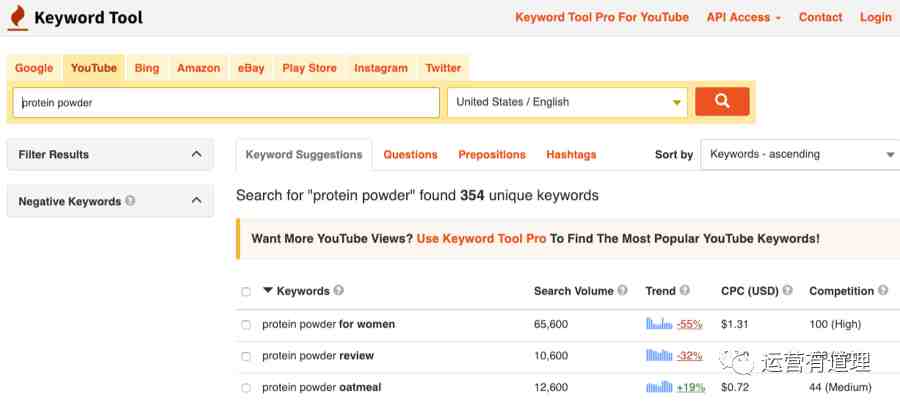This screenshot has width=900, height=402.
Task: Click the Search Volume info question icon
Action: 622,291
